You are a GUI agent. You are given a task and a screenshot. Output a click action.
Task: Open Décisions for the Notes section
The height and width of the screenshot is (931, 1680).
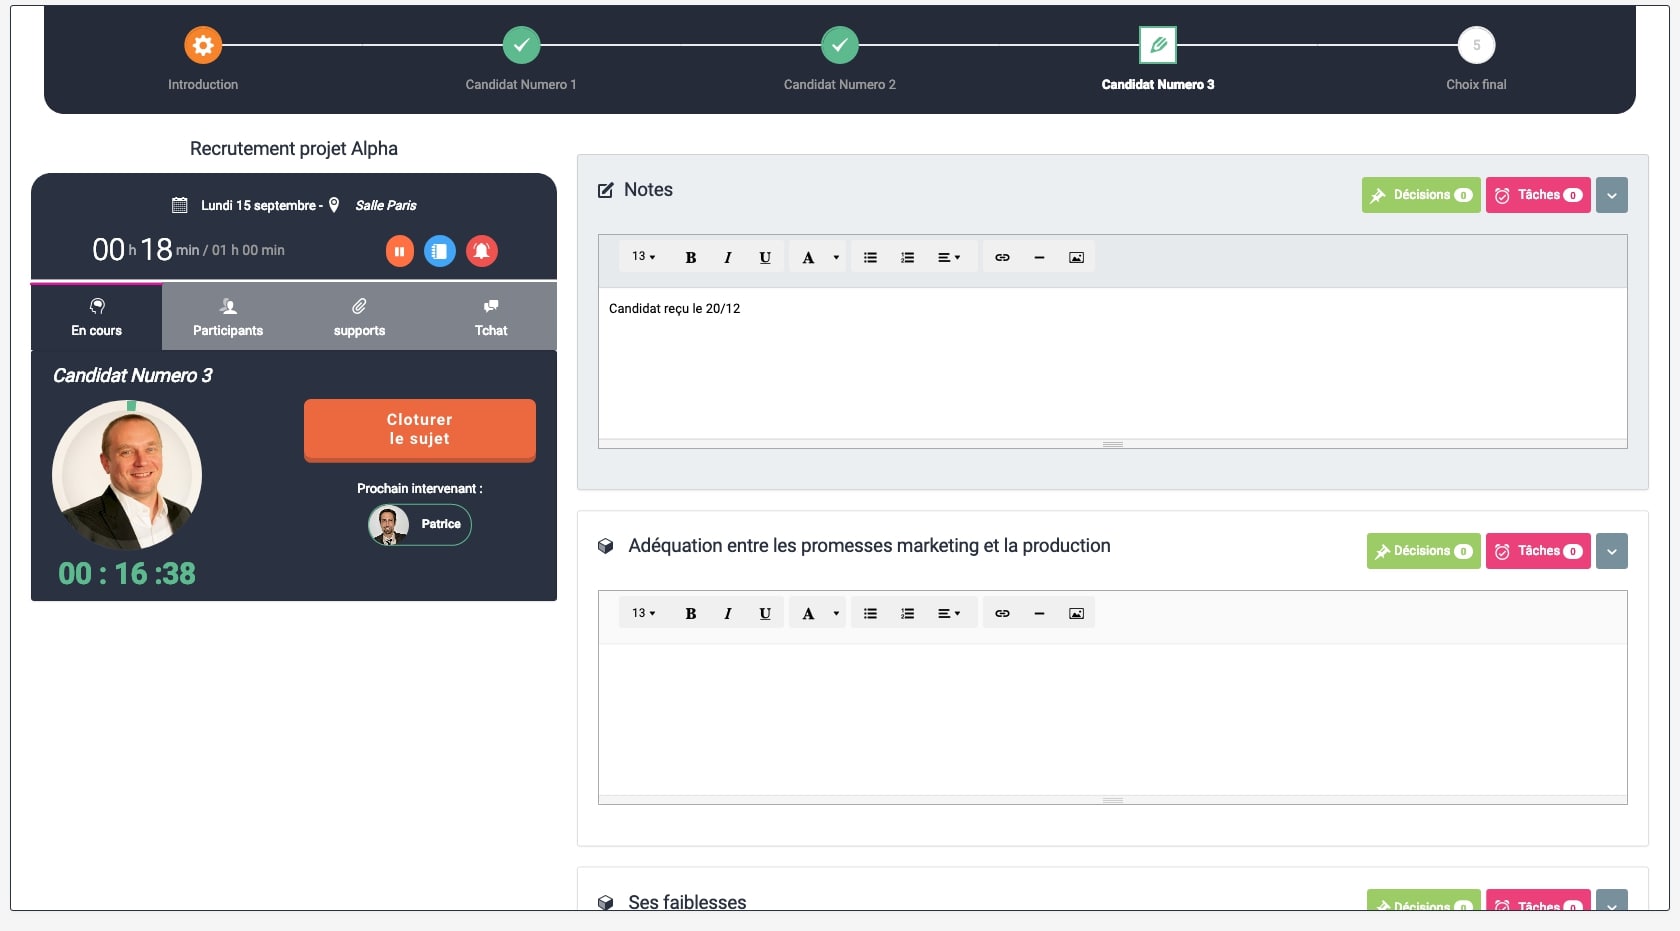[1420, 196]
